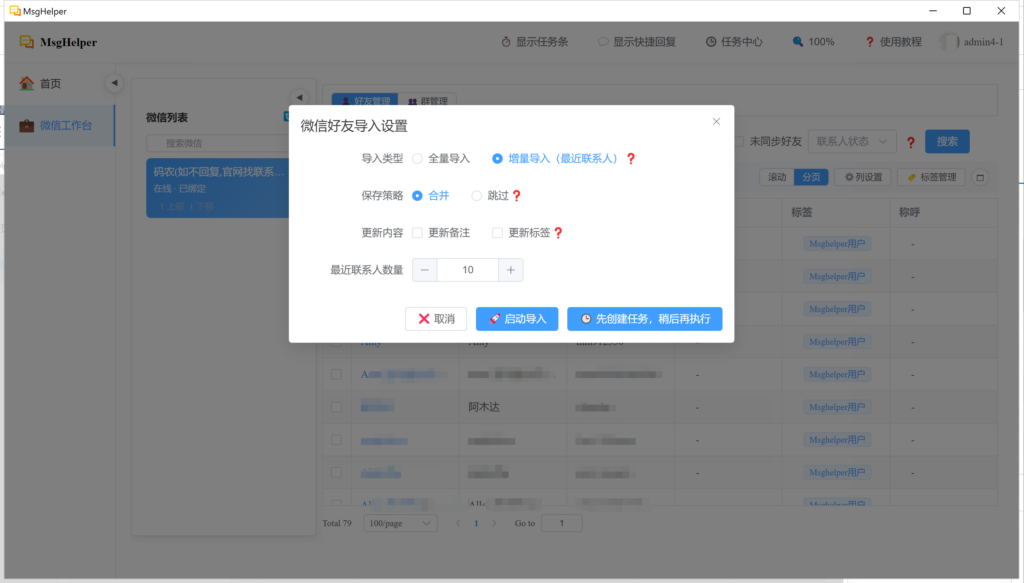
Task: Open the 100/page dropdown
Action: pyautogui.click(x=400, y=523)
